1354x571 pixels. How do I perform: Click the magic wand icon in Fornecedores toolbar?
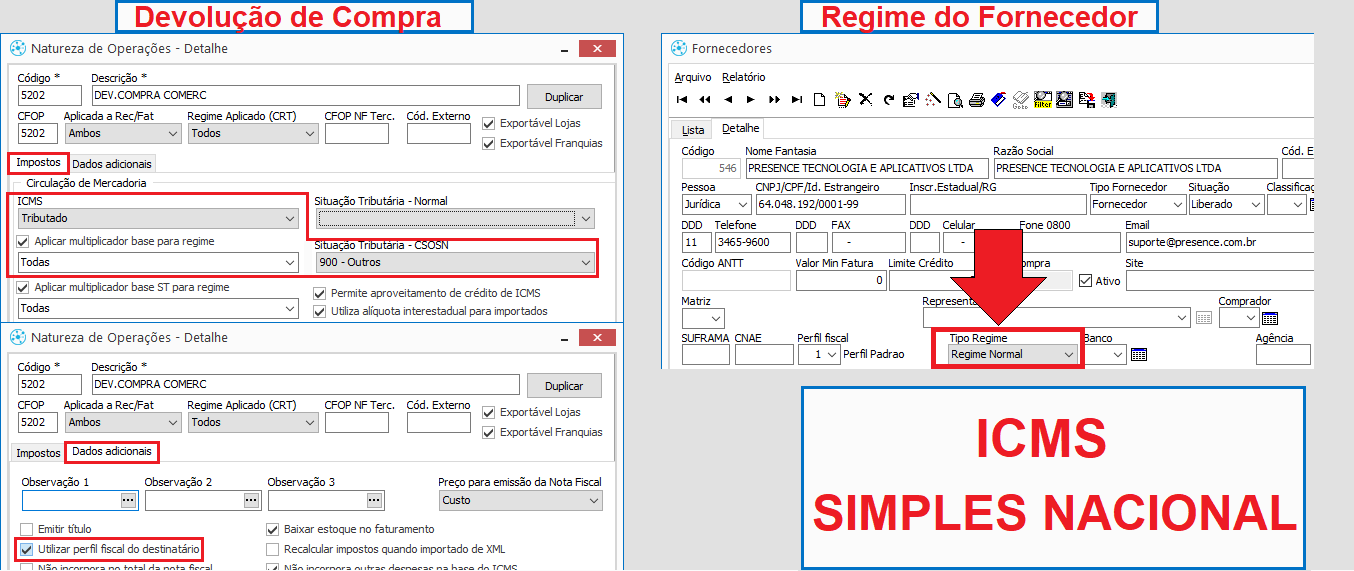click(933, 99)
